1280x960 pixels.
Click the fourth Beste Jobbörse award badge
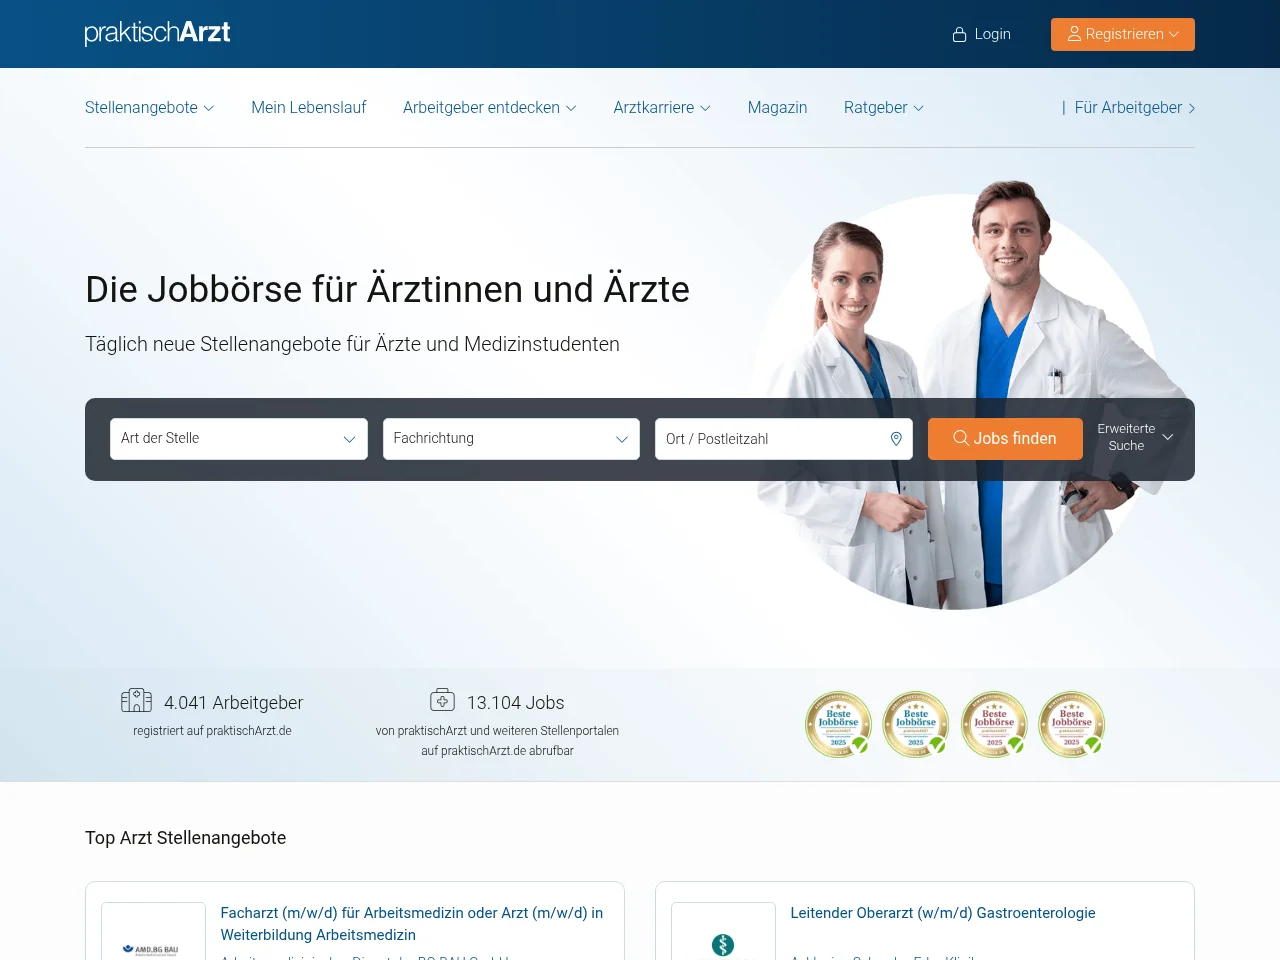[x=1072, y=724]
